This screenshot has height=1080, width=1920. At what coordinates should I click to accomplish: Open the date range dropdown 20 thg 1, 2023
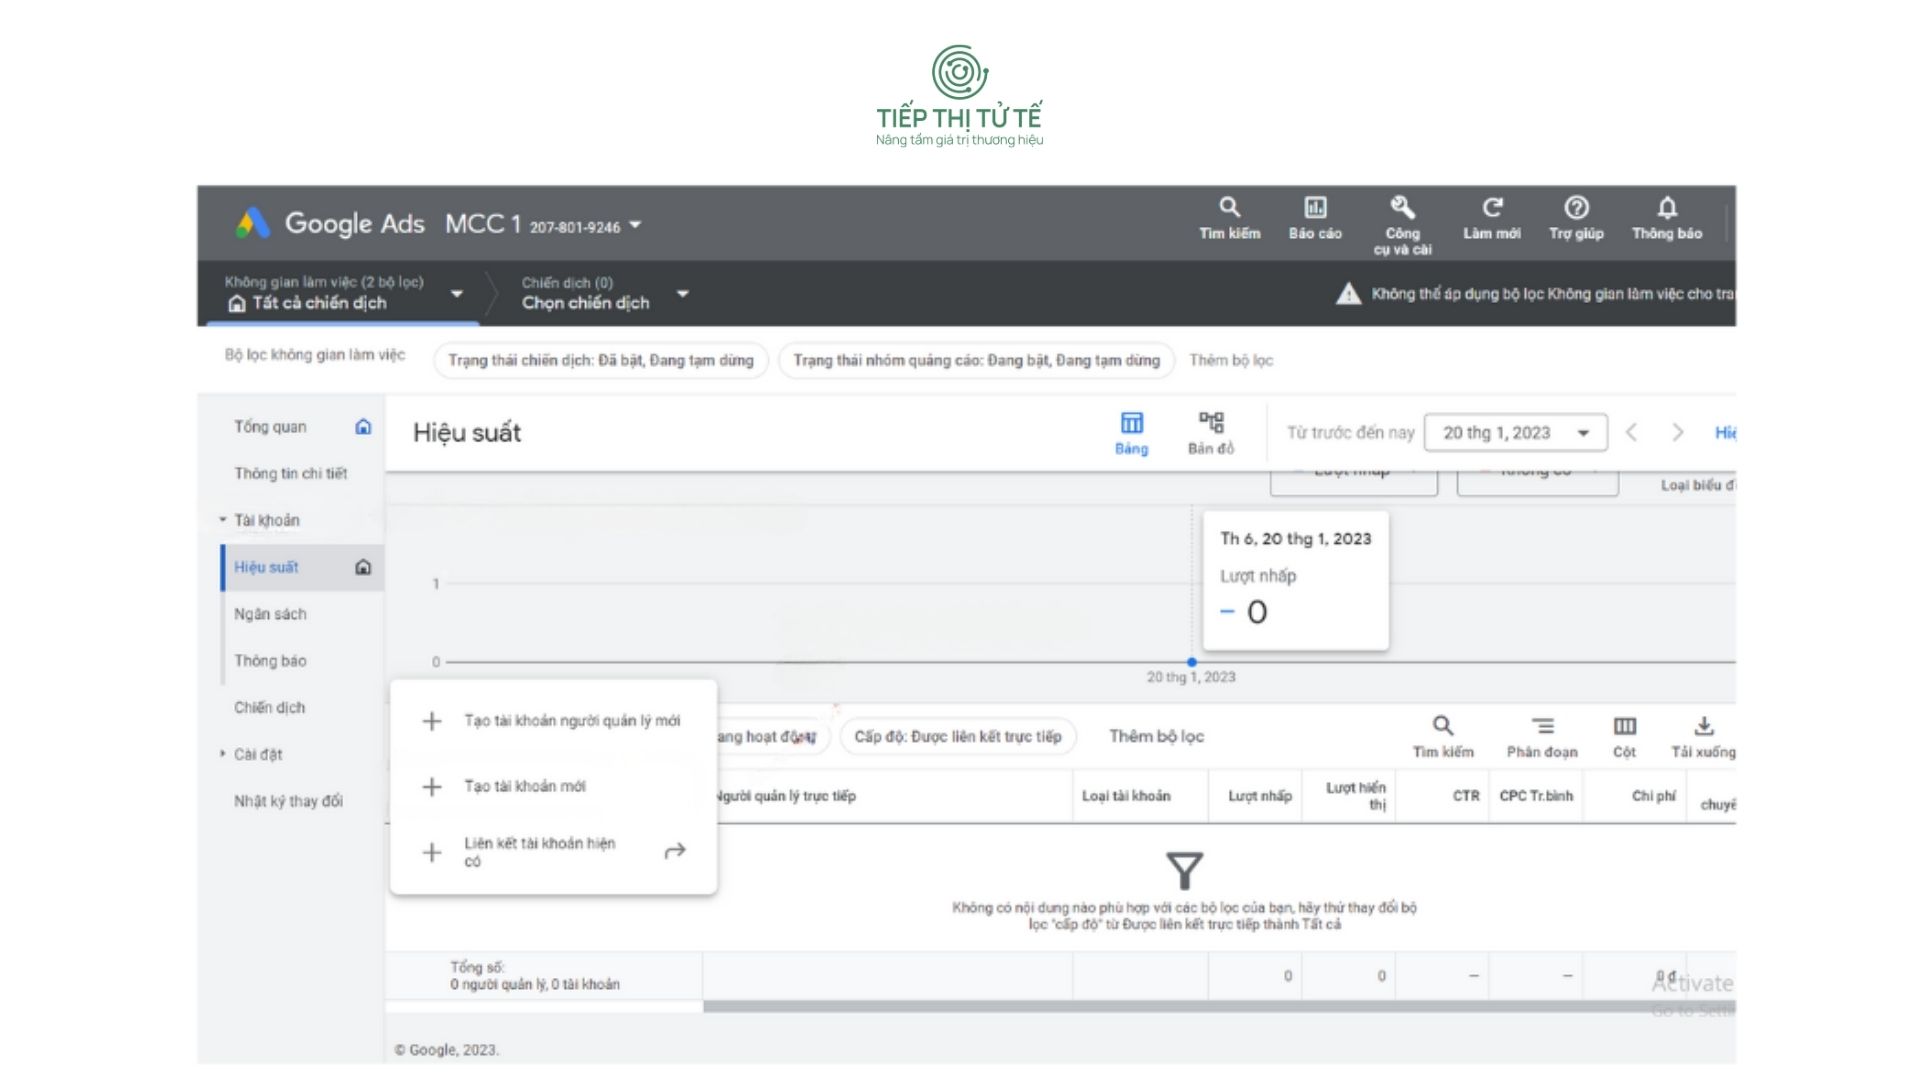pos(1515,433)
